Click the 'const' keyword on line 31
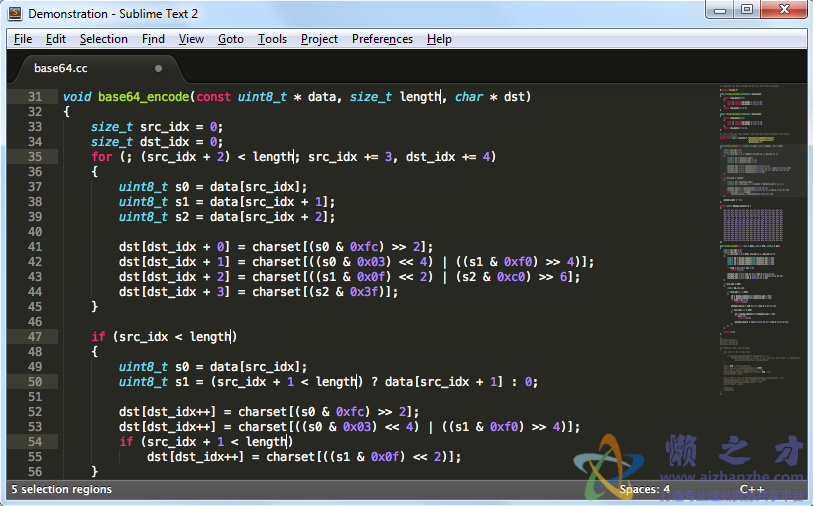 point(214,97)
